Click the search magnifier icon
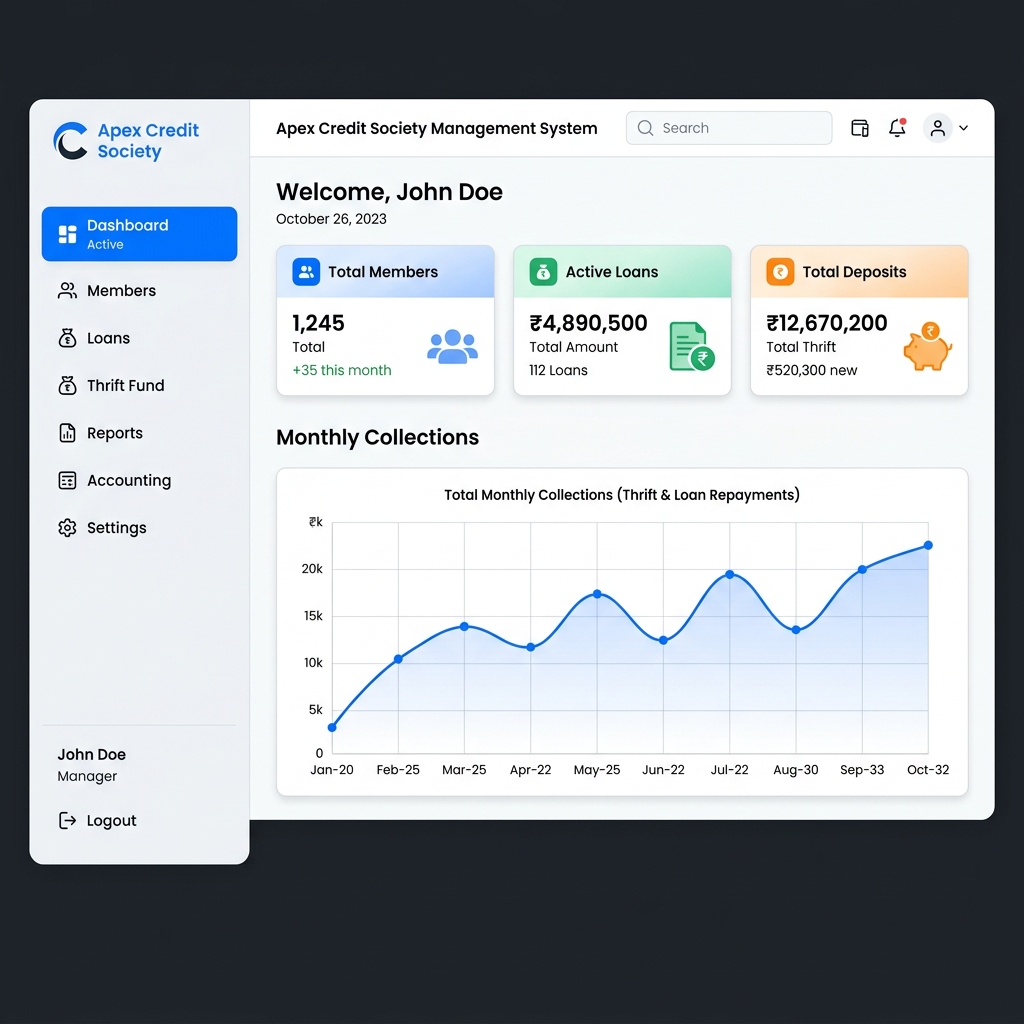 click(645, 128)
